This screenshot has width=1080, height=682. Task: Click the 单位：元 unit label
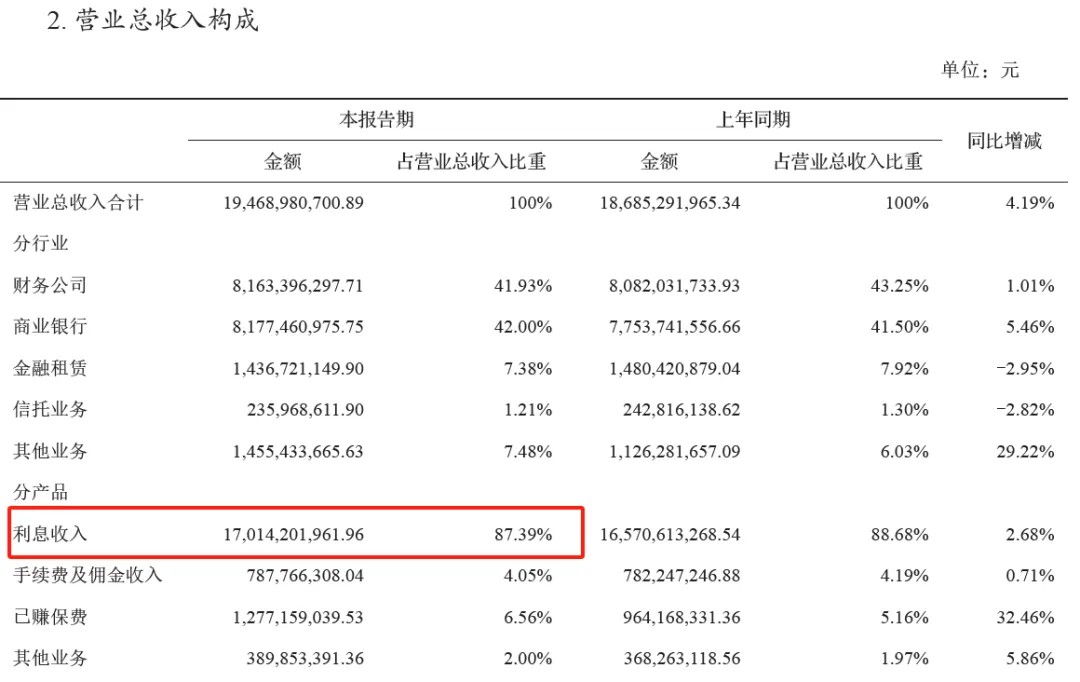click(979, 70)
